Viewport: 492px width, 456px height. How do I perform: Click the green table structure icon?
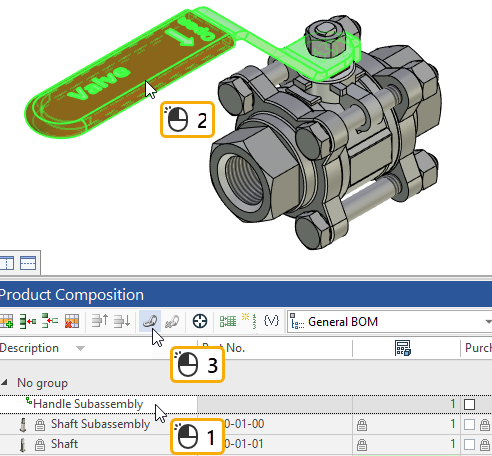pyautogui.click(x=228, y=321)
